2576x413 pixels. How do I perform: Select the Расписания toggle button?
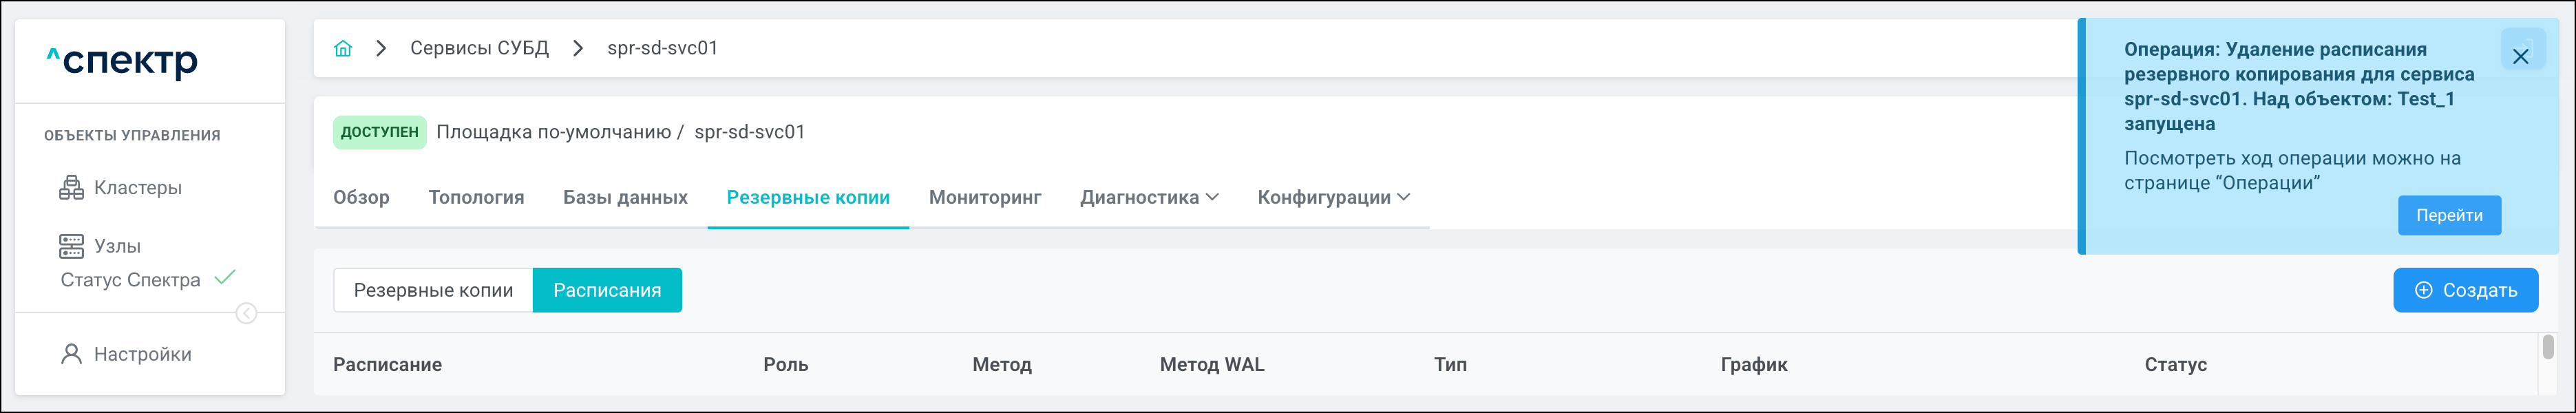[x=607, y=290]
